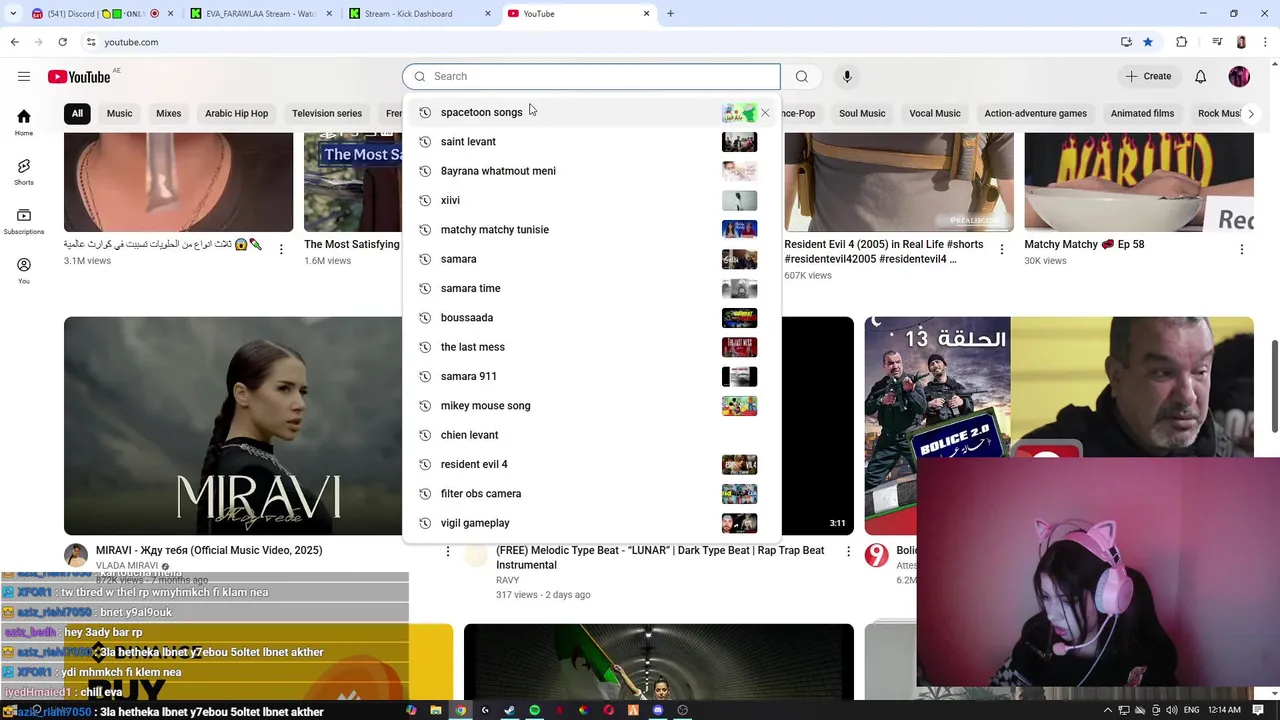This screenshot has width=1280, height=720.
Task: Choose 'matchy matchy tunisie' suggestion
Action: (592, 230)
